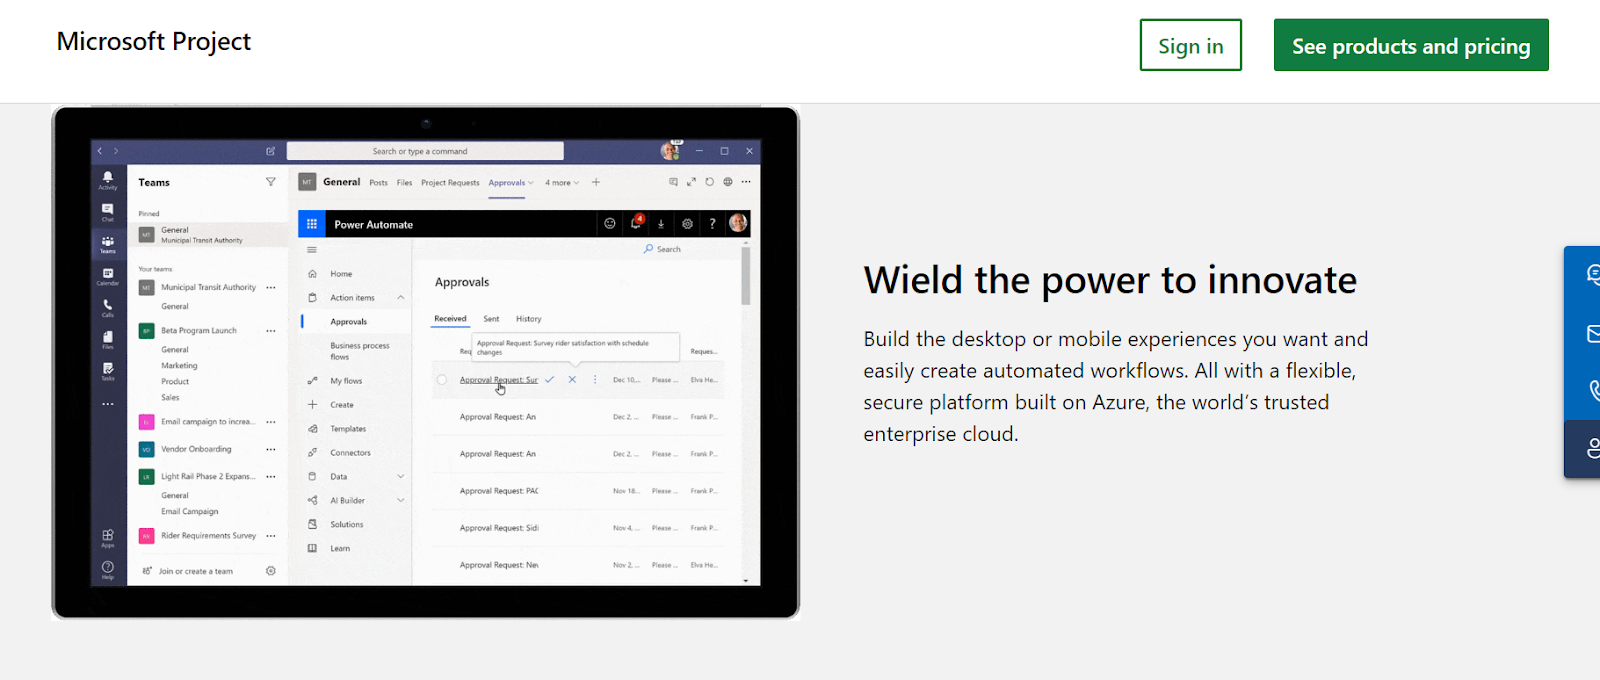Open more options for Vendor Onboarding
This screenshot has width=1600, height=680.
point(271,449)
